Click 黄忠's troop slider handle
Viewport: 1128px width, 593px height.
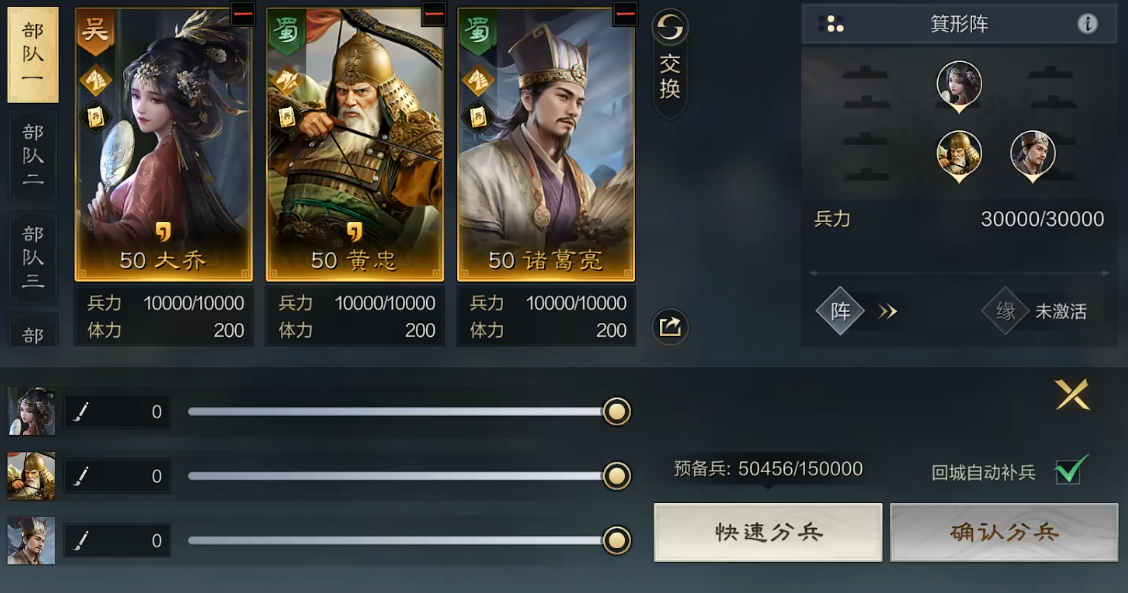[x=617, y=476]
